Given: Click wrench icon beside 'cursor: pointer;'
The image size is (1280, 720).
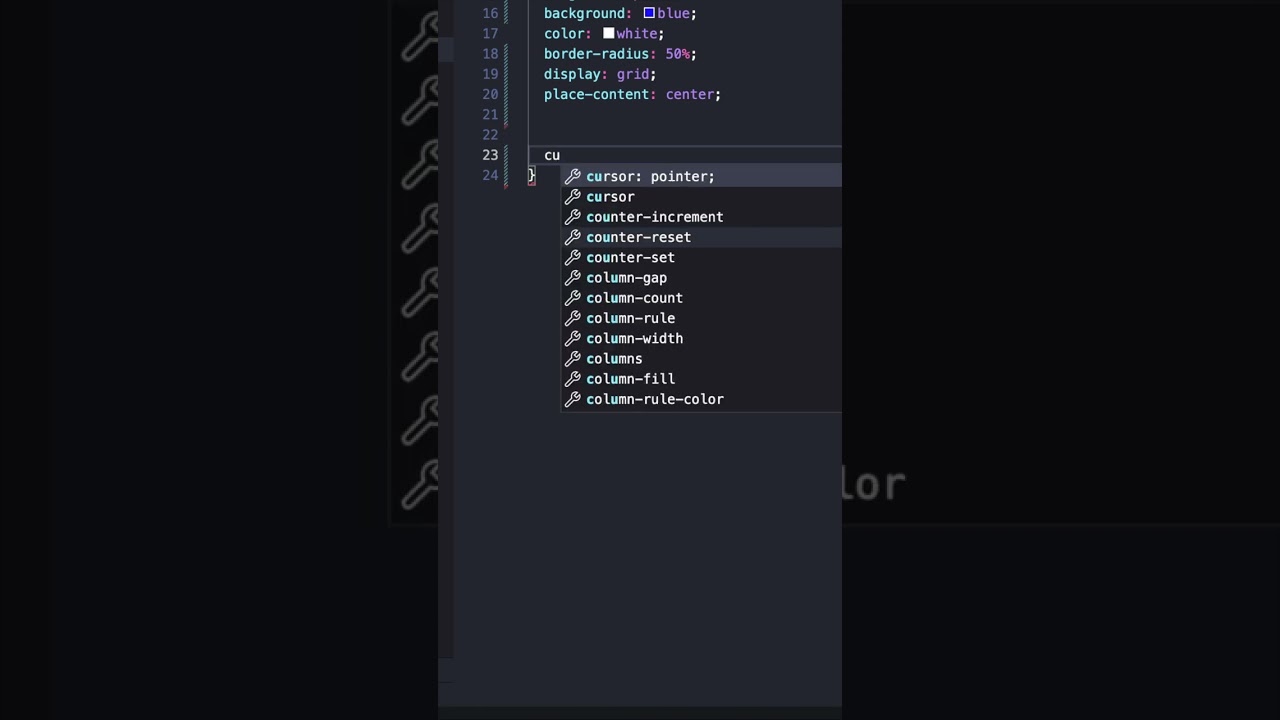Looking at the screenshot, I should click(573, 176).
